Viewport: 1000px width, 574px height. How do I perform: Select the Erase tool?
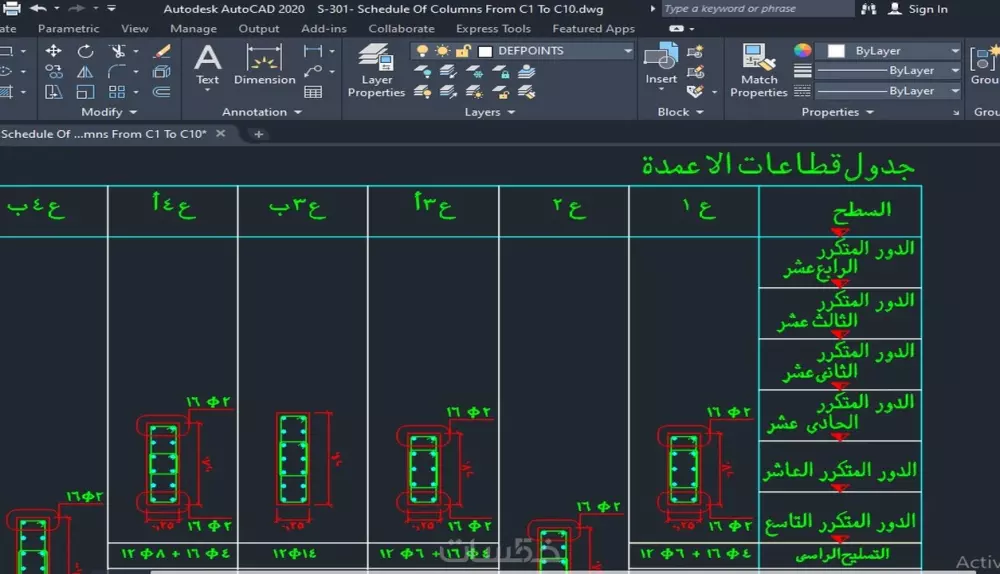click(163, 50)
